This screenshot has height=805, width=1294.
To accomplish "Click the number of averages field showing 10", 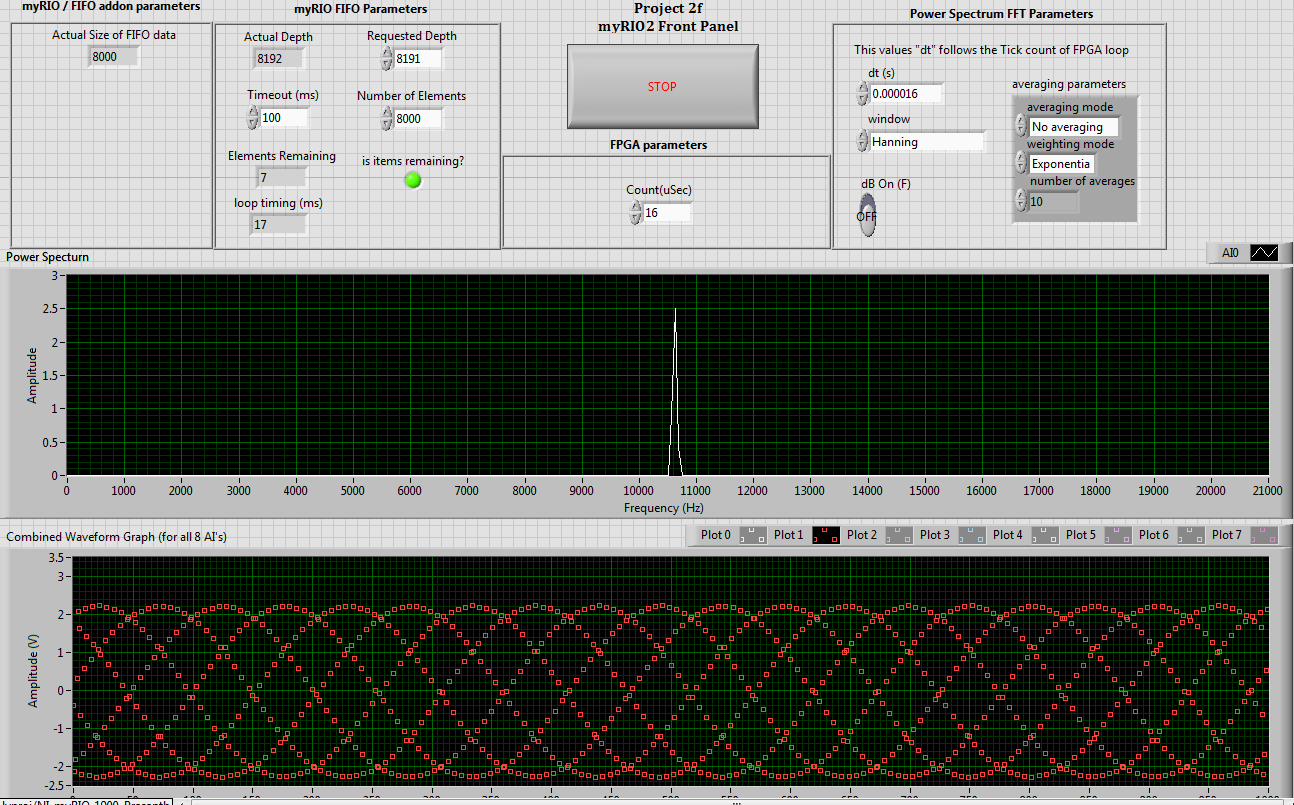I will 1054,201.
